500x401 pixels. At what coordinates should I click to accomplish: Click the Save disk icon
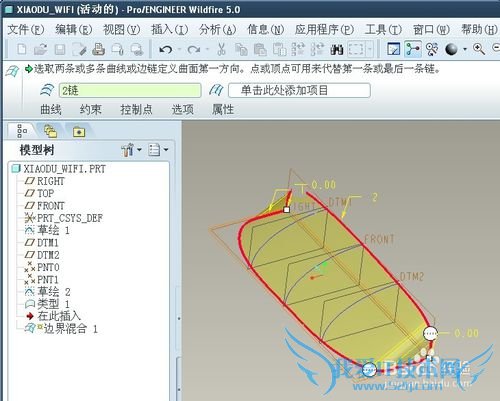pyautogui.click(x=60, y=50)
